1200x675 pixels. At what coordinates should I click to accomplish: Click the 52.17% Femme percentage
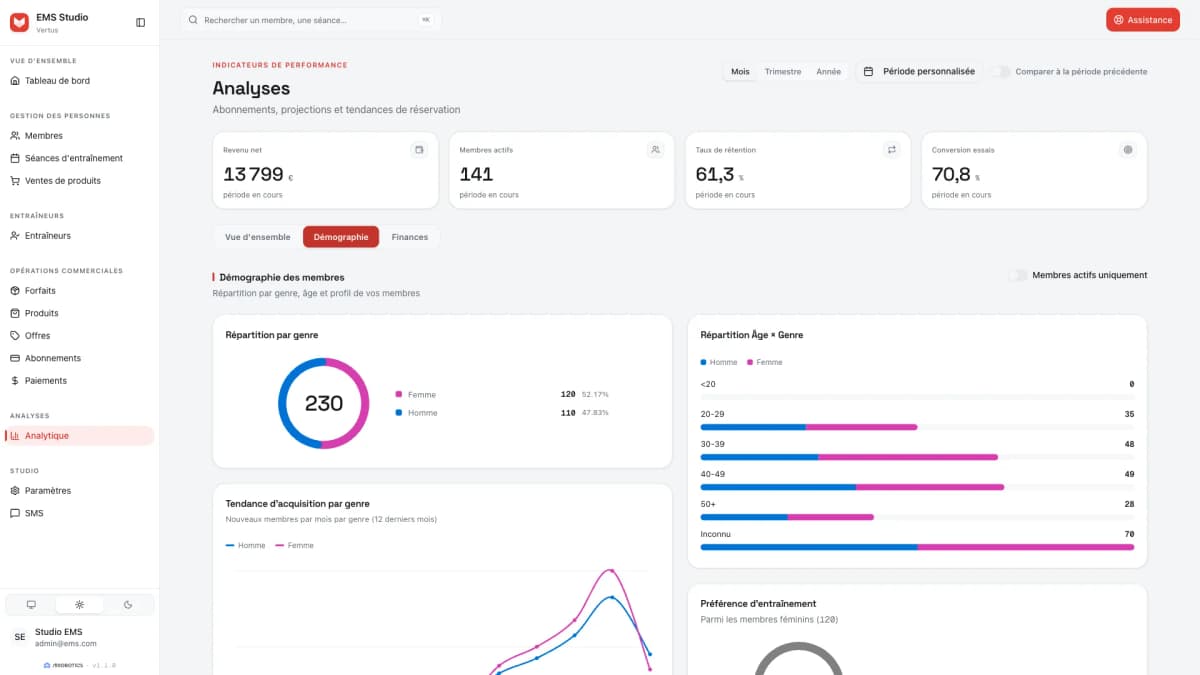(x=595, y=394)
